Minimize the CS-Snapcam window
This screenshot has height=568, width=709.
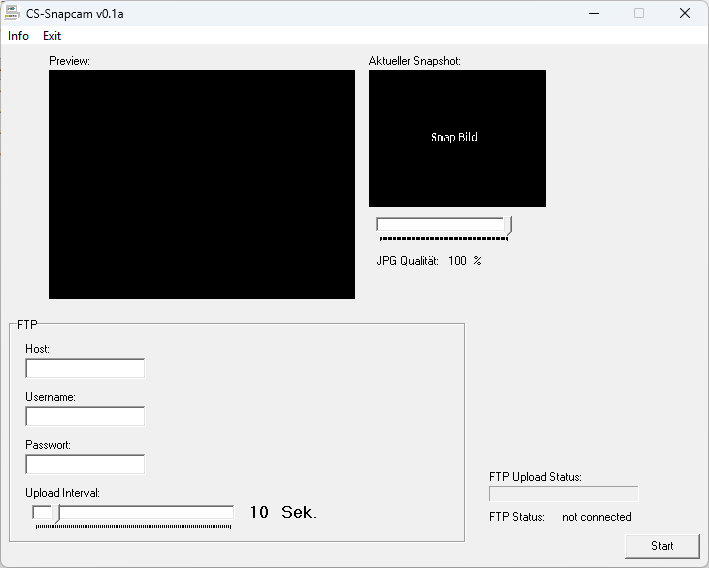click(594, 13)
